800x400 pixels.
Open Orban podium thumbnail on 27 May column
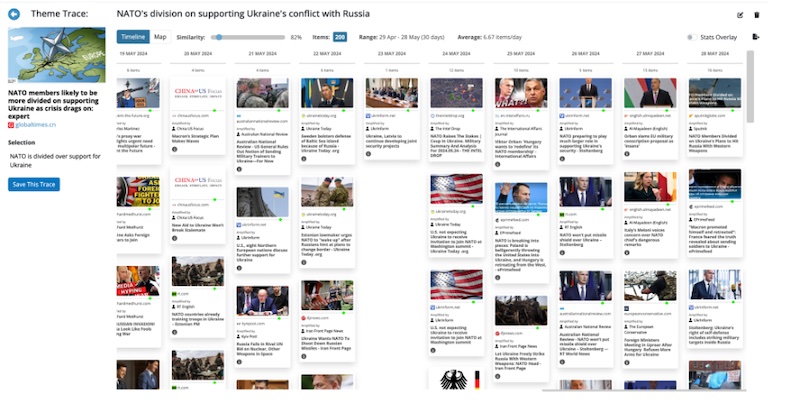point(650,93)
